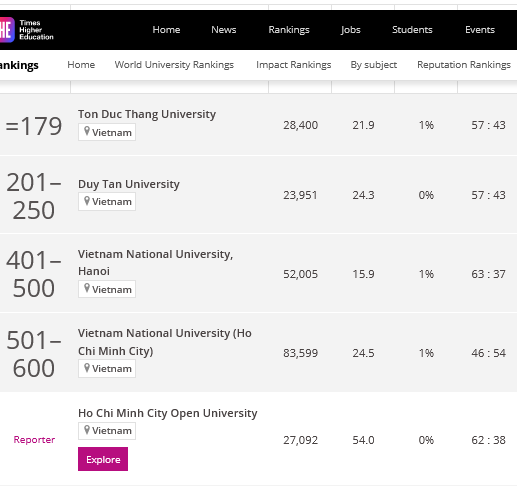The image size is (517, 494).
Task: Open the Ho Chi Minh City Open University link
Action: 168,413
